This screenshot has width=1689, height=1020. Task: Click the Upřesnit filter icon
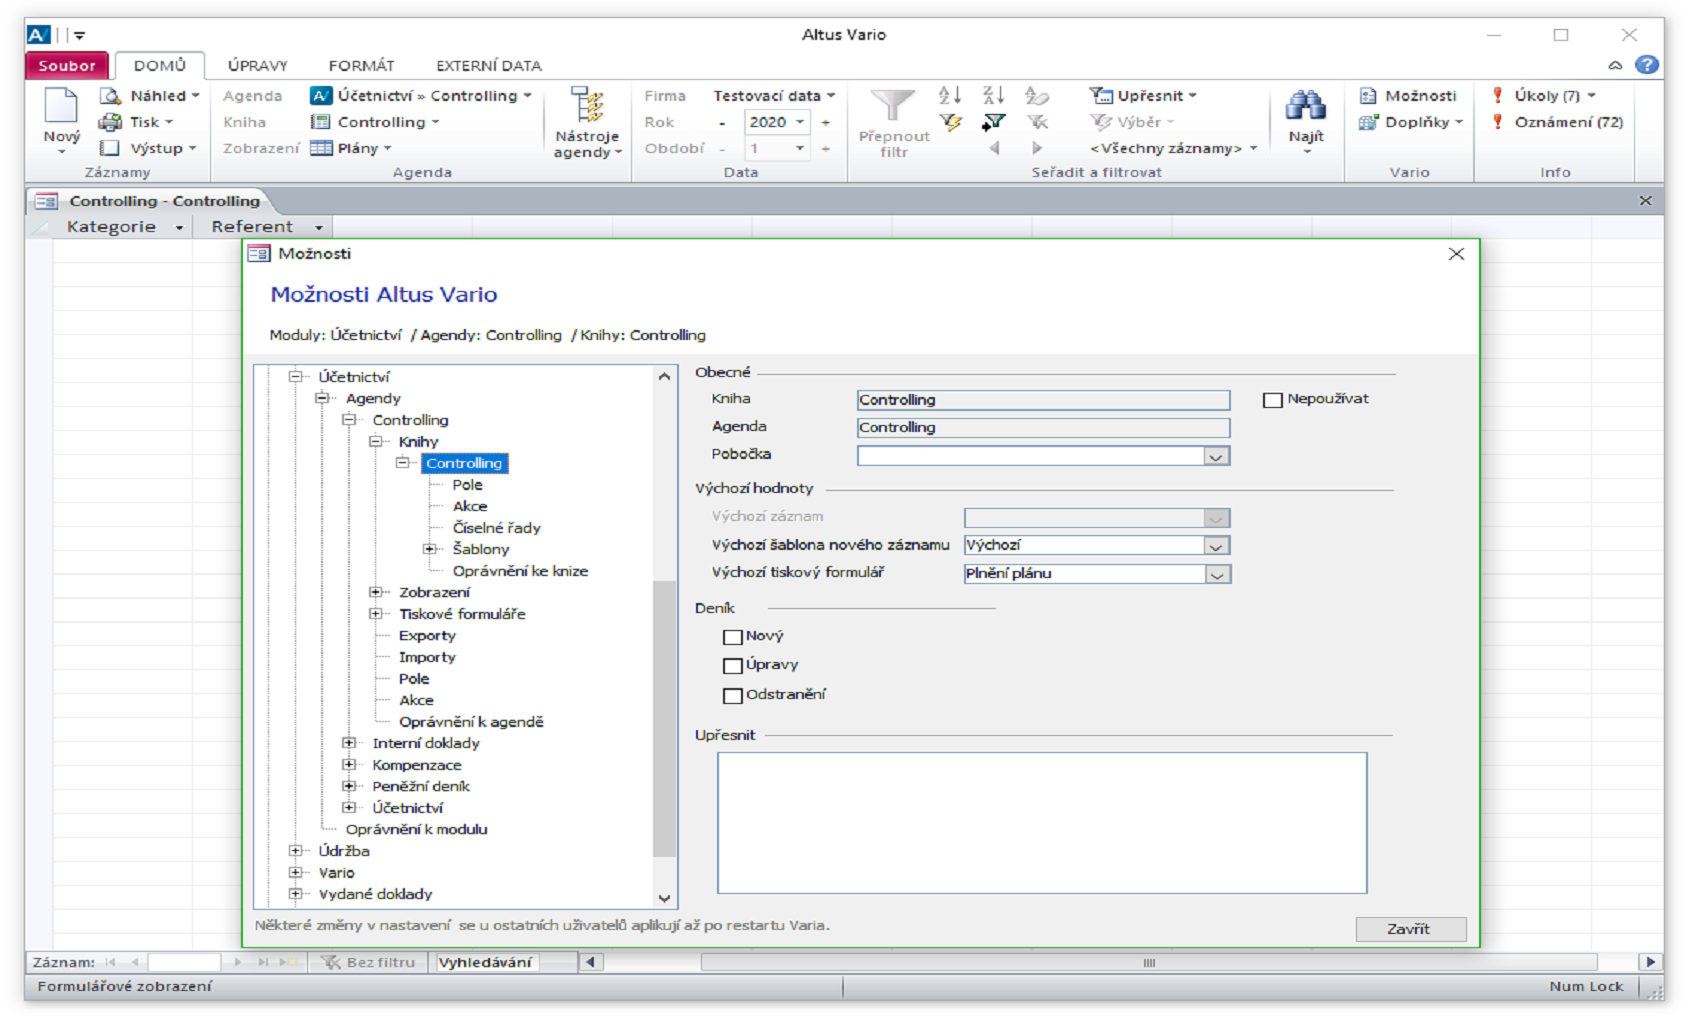coord(1100,96)
